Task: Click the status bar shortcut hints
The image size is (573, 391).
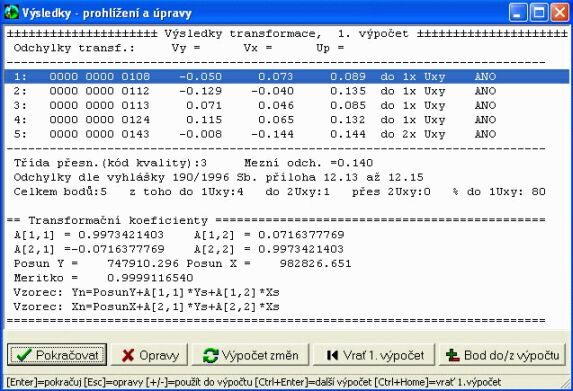Action: pyautogui.click(x=254, y=382)
